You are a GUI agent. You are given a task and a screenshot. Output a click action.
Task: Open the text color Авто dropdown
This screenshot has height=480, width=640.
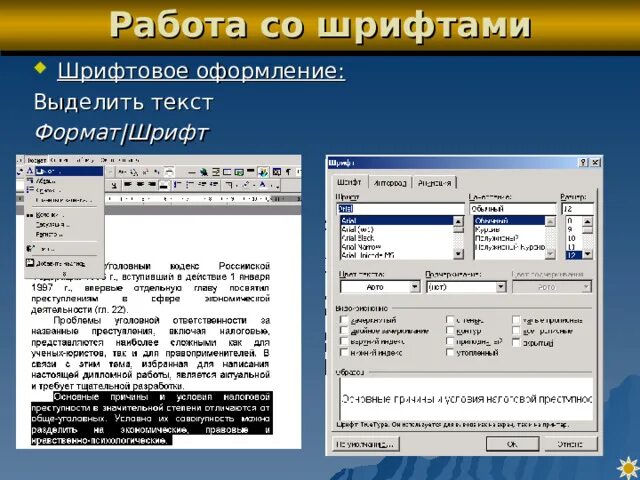pyautogui.click(x=415, y=287)
